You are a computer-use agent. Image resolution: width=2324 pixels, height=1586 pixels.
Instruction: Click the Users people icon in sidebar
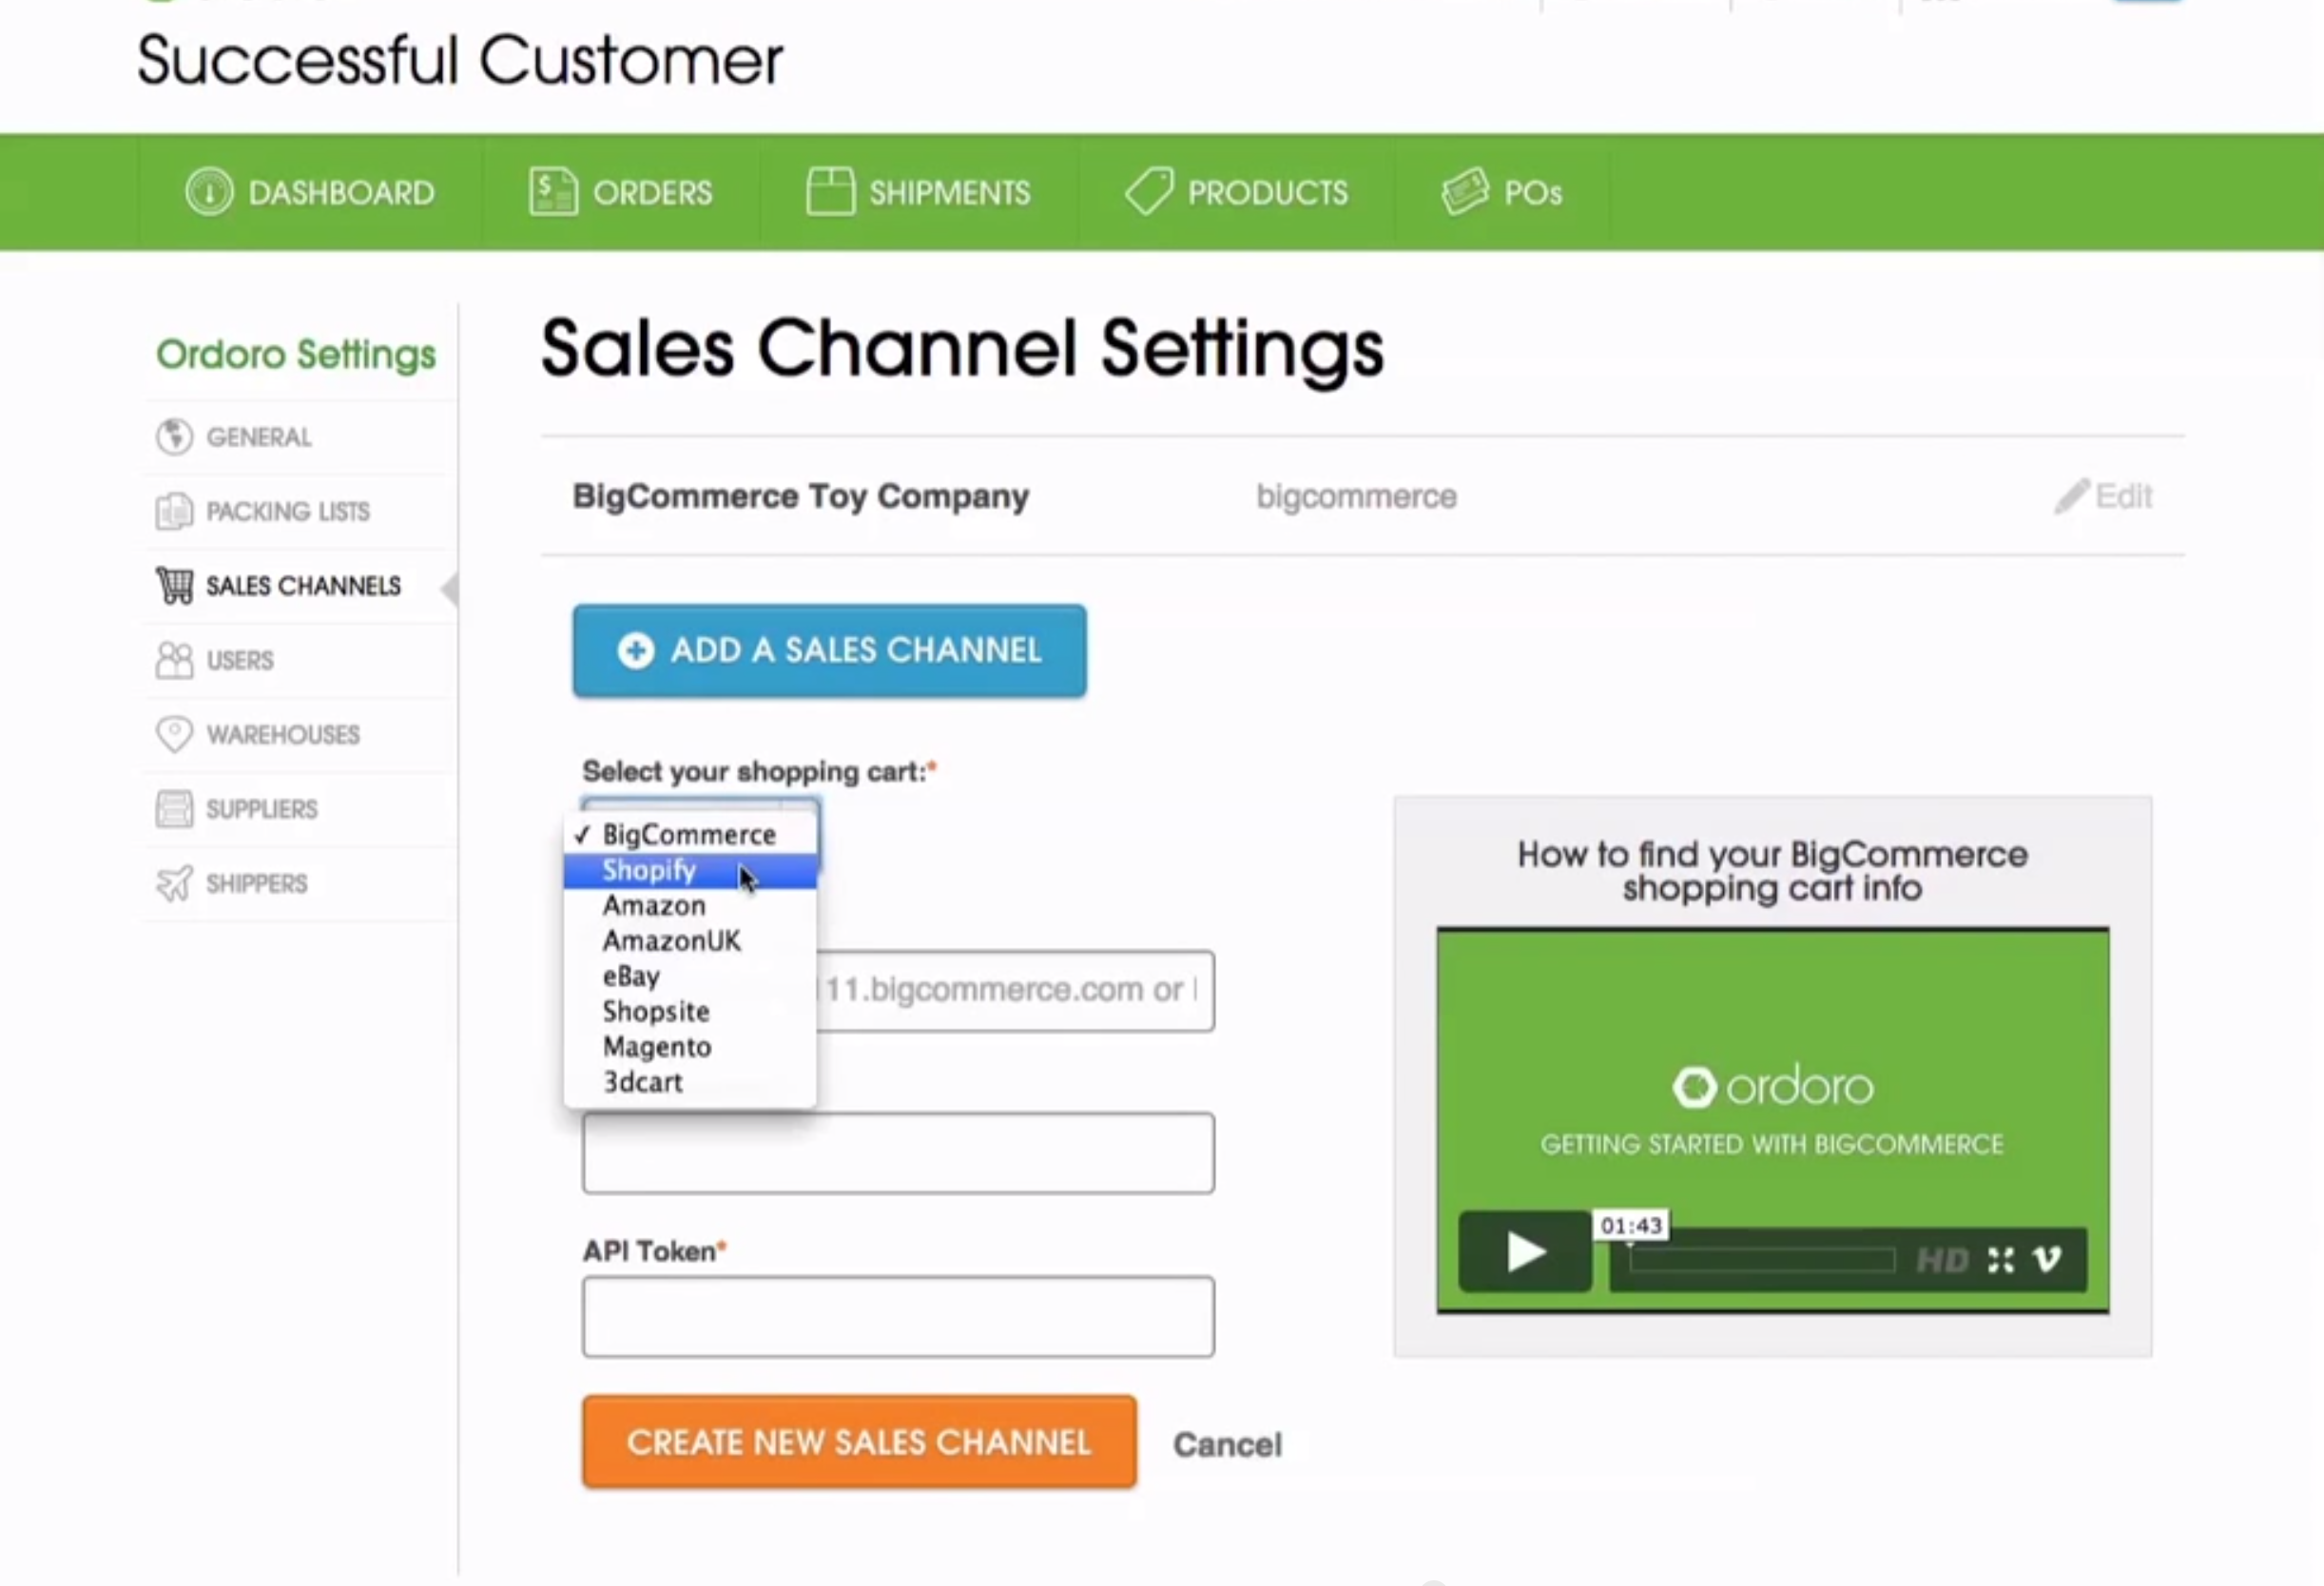click(x=174, y=660)
